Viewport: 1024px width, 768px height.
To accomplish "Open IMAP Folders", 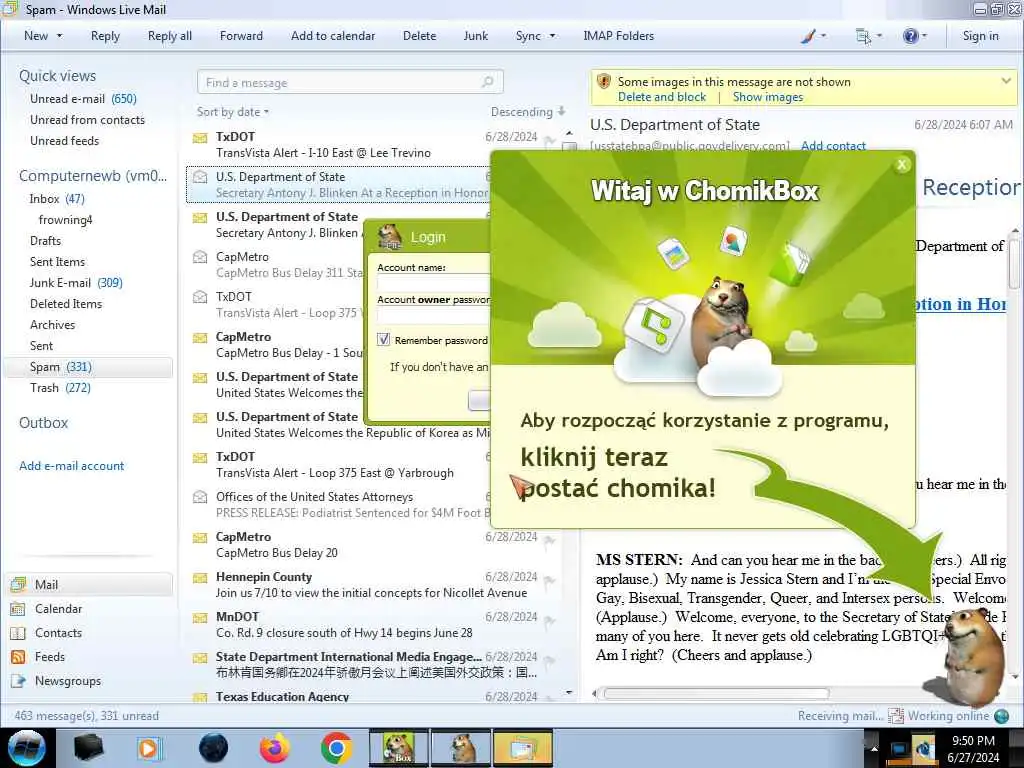I will 618,36.
